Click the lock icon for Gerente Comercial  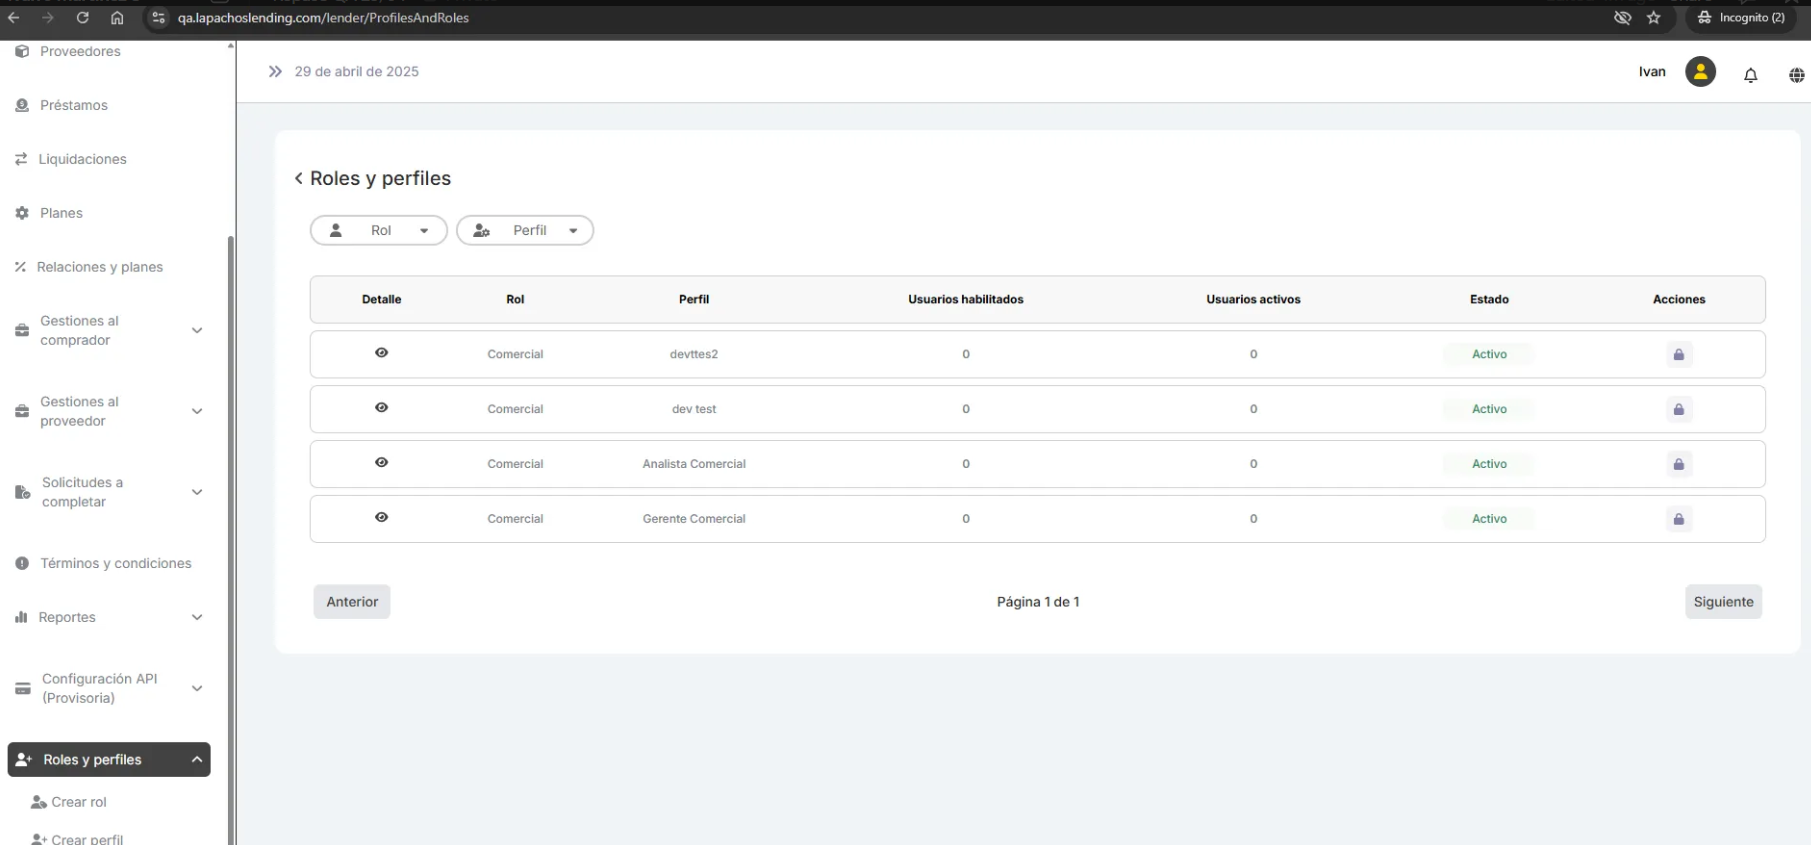[1678, 519]
